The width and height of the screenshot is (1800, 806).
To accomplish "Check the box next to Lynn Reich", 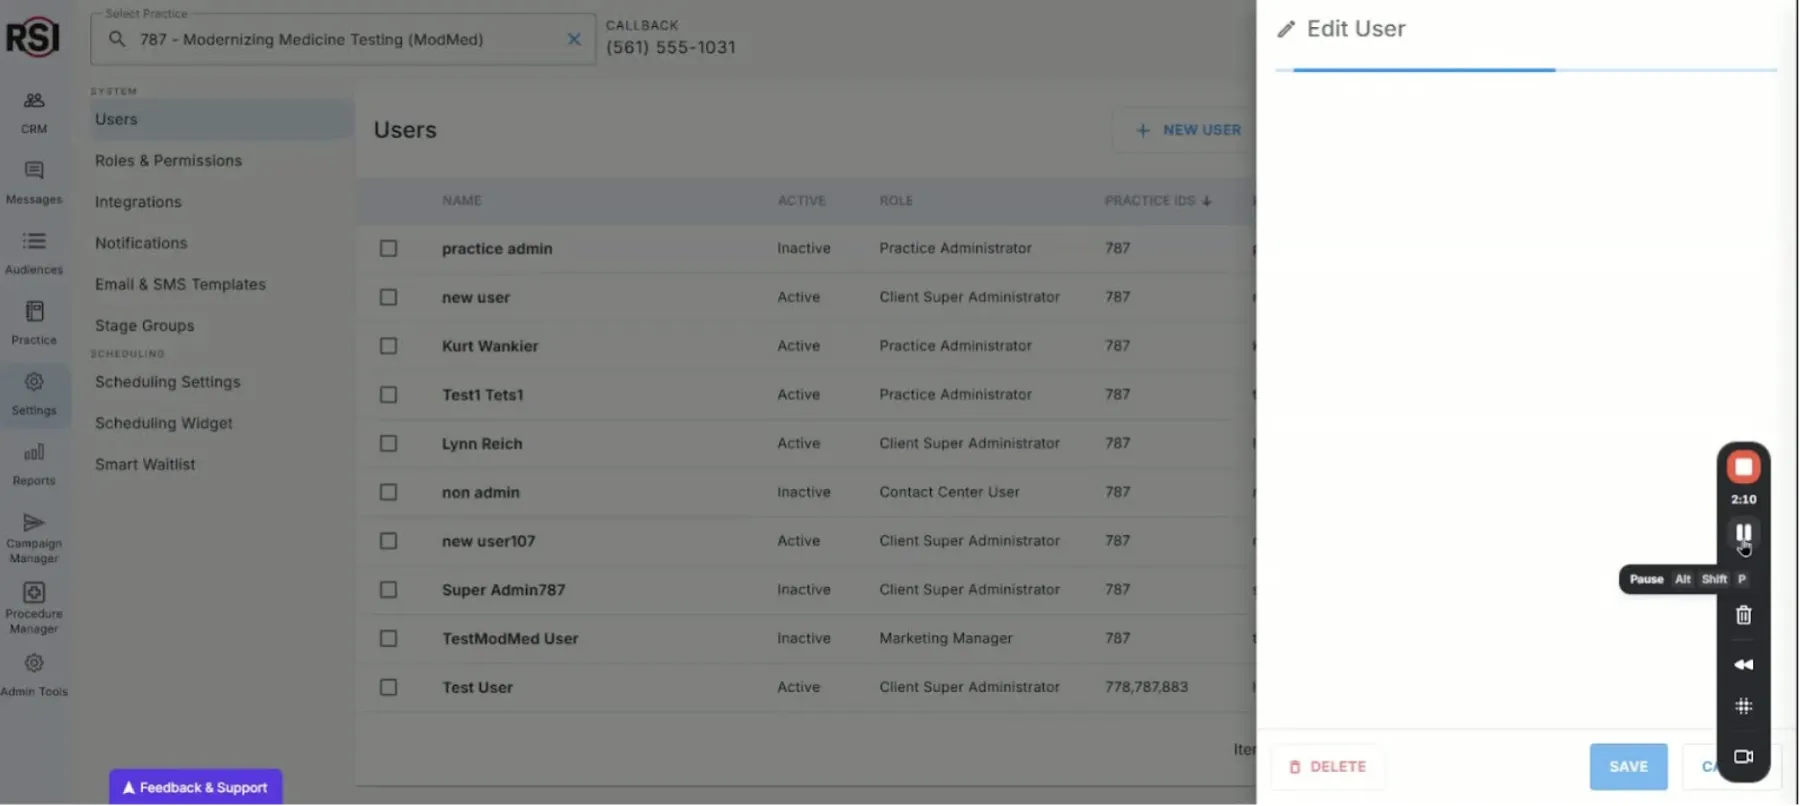I will [388, 443].
